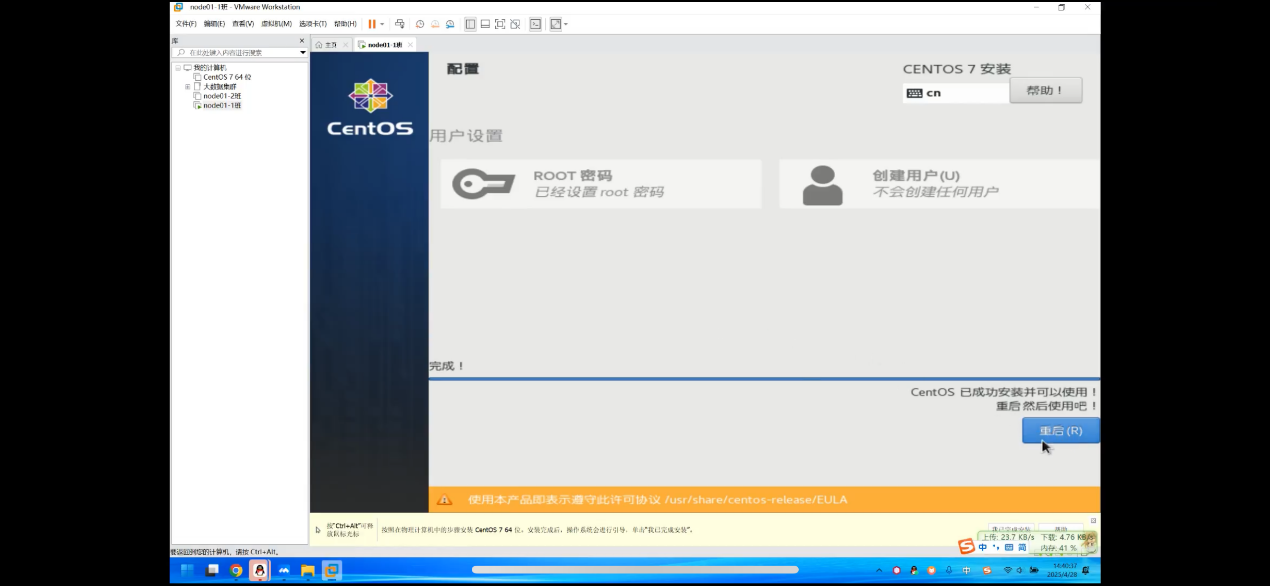Screen dimensions: 1270x586
Task: Open the suspend button dropdown arrow
Action: (382, 24)
